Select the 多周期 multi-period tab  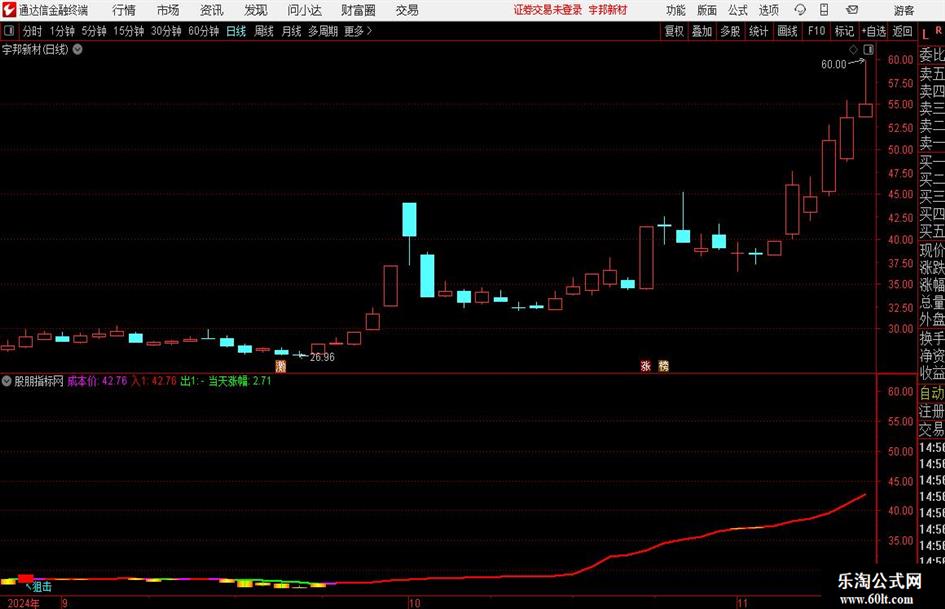323,31
